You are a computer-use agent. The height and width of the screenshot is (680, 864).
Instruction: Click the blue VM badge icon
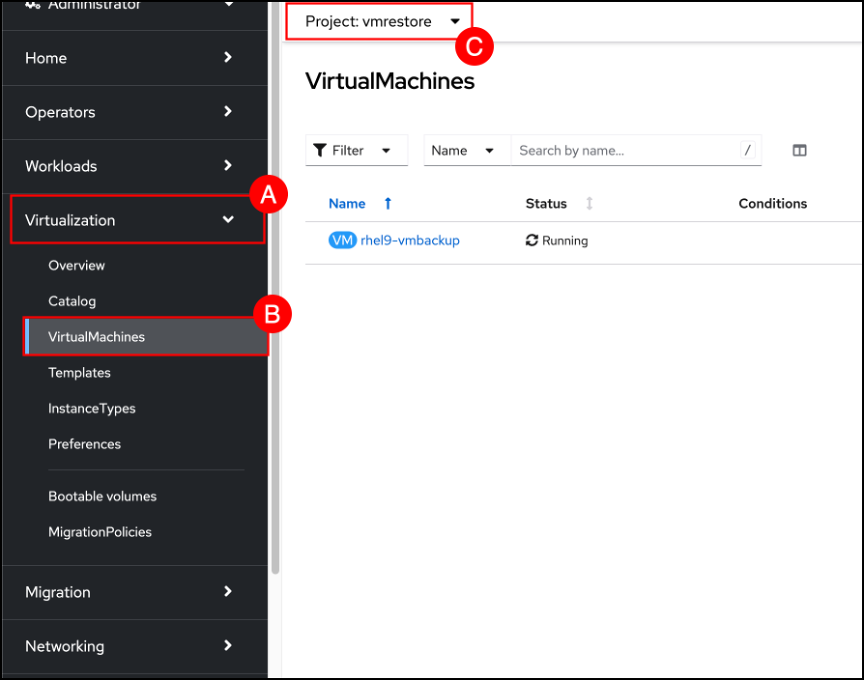(x=342, y=240)
